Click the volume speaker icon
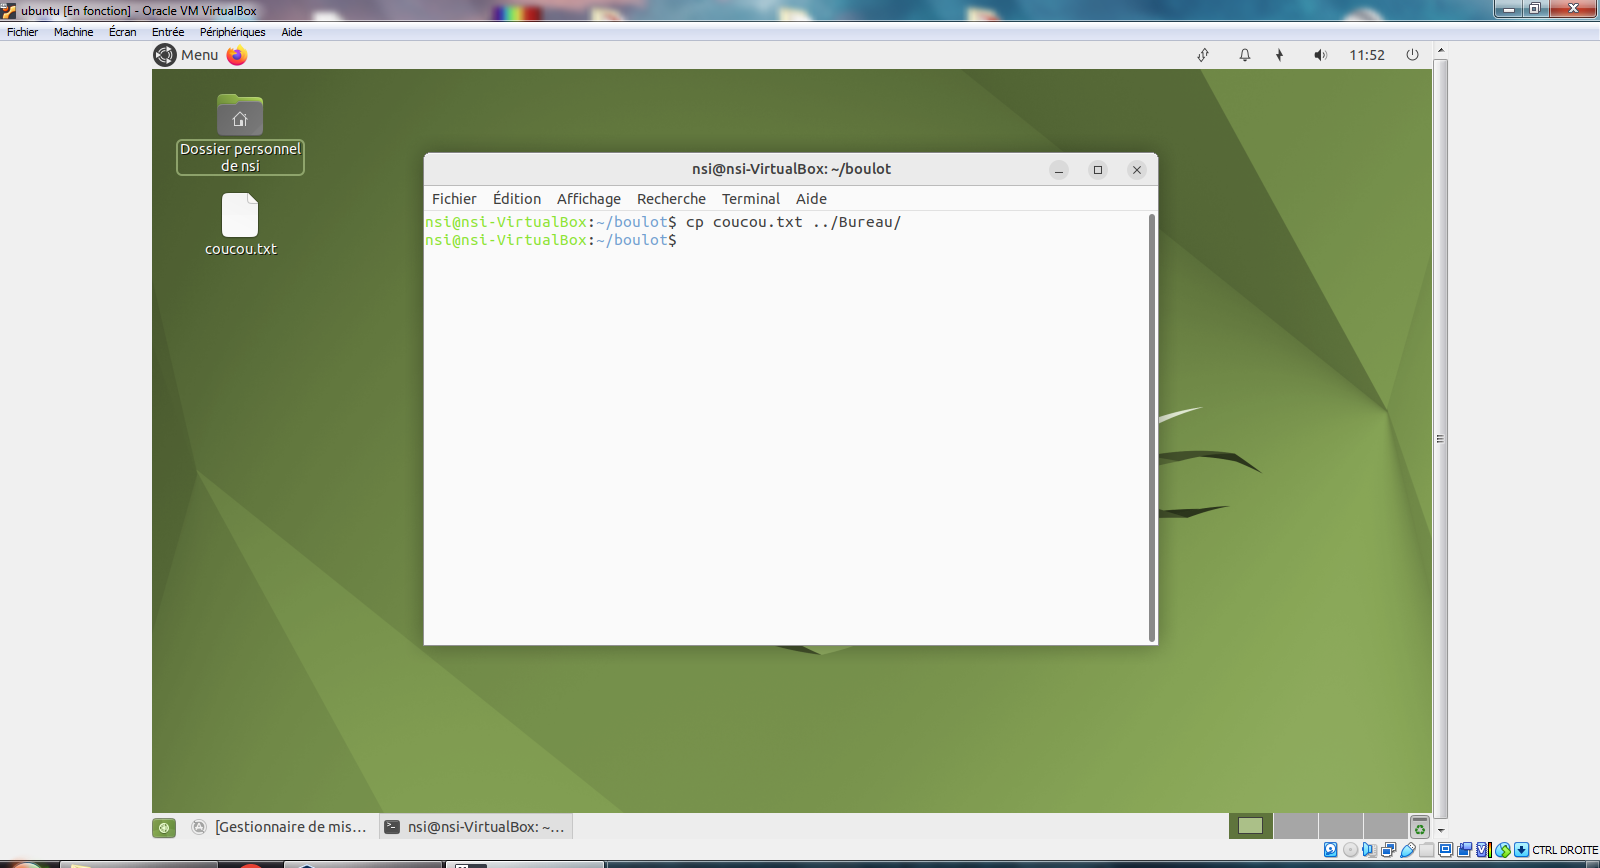 (1320, 55)
